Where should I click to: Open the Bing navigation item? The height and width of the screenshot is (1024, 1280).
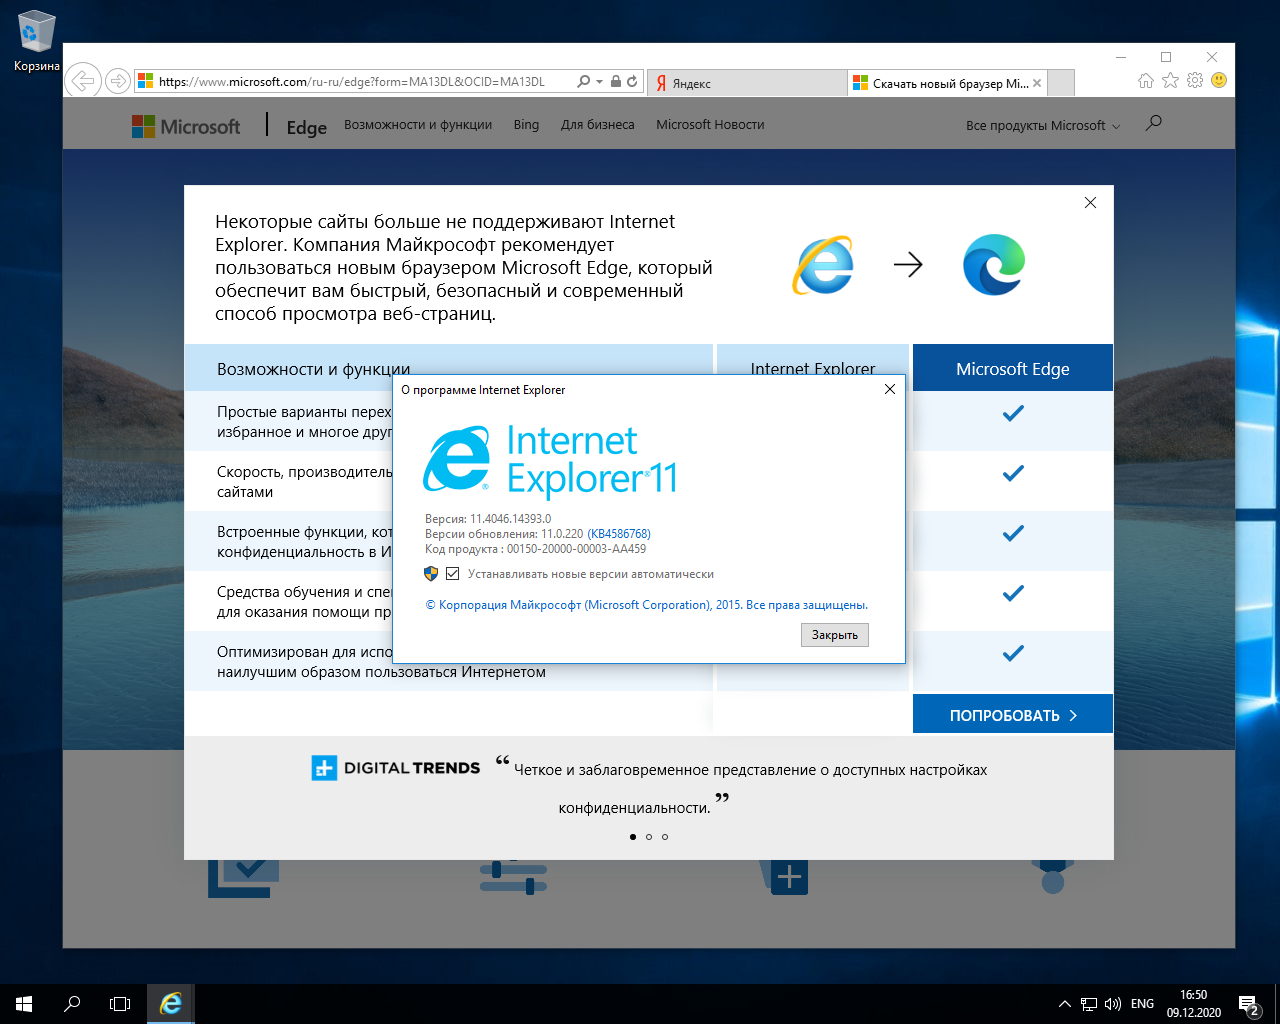pyautogui.click(x=526, y=125)
